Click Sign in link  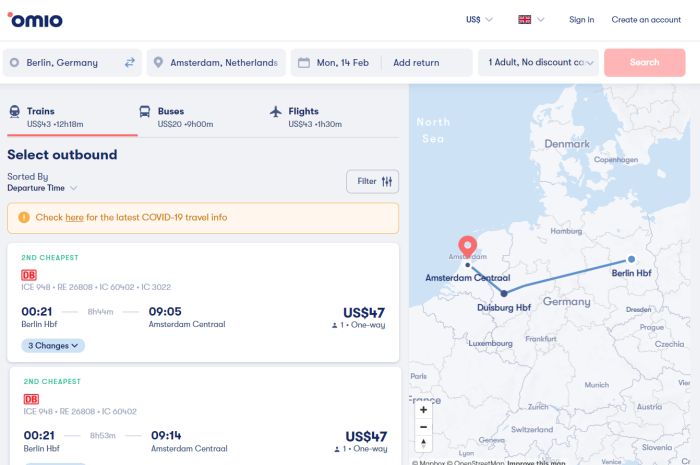pyautogui.click(x=581, y=20)
